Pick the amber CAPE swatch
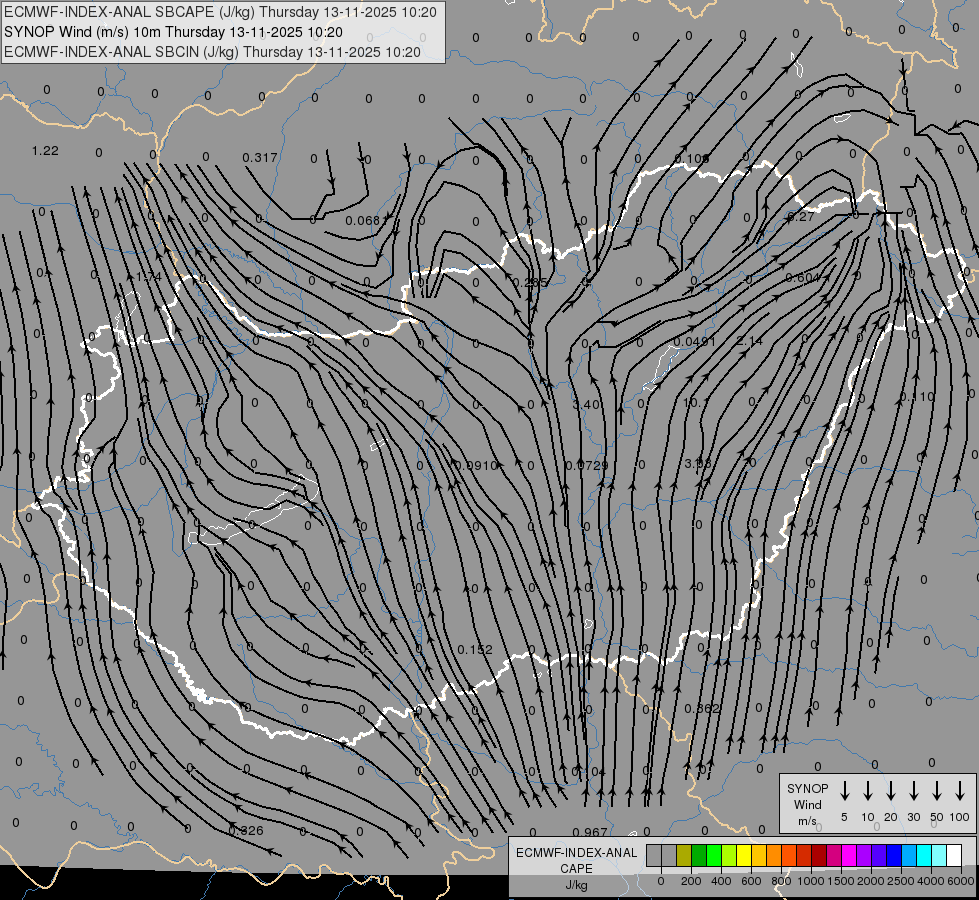This screenshot has height=900, width=979. [x=759, y=856]
